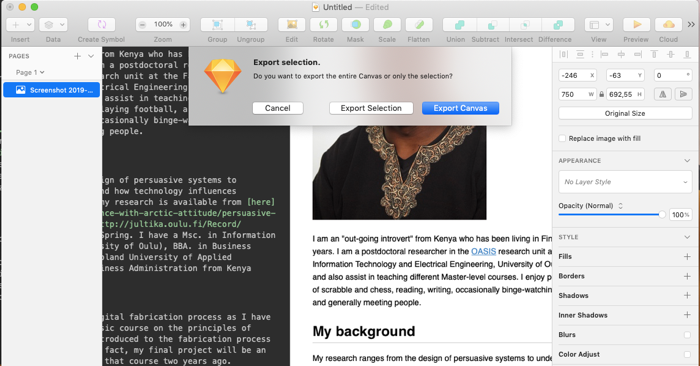
Task: Apply the Mask tool
Action: coord(355,25)
